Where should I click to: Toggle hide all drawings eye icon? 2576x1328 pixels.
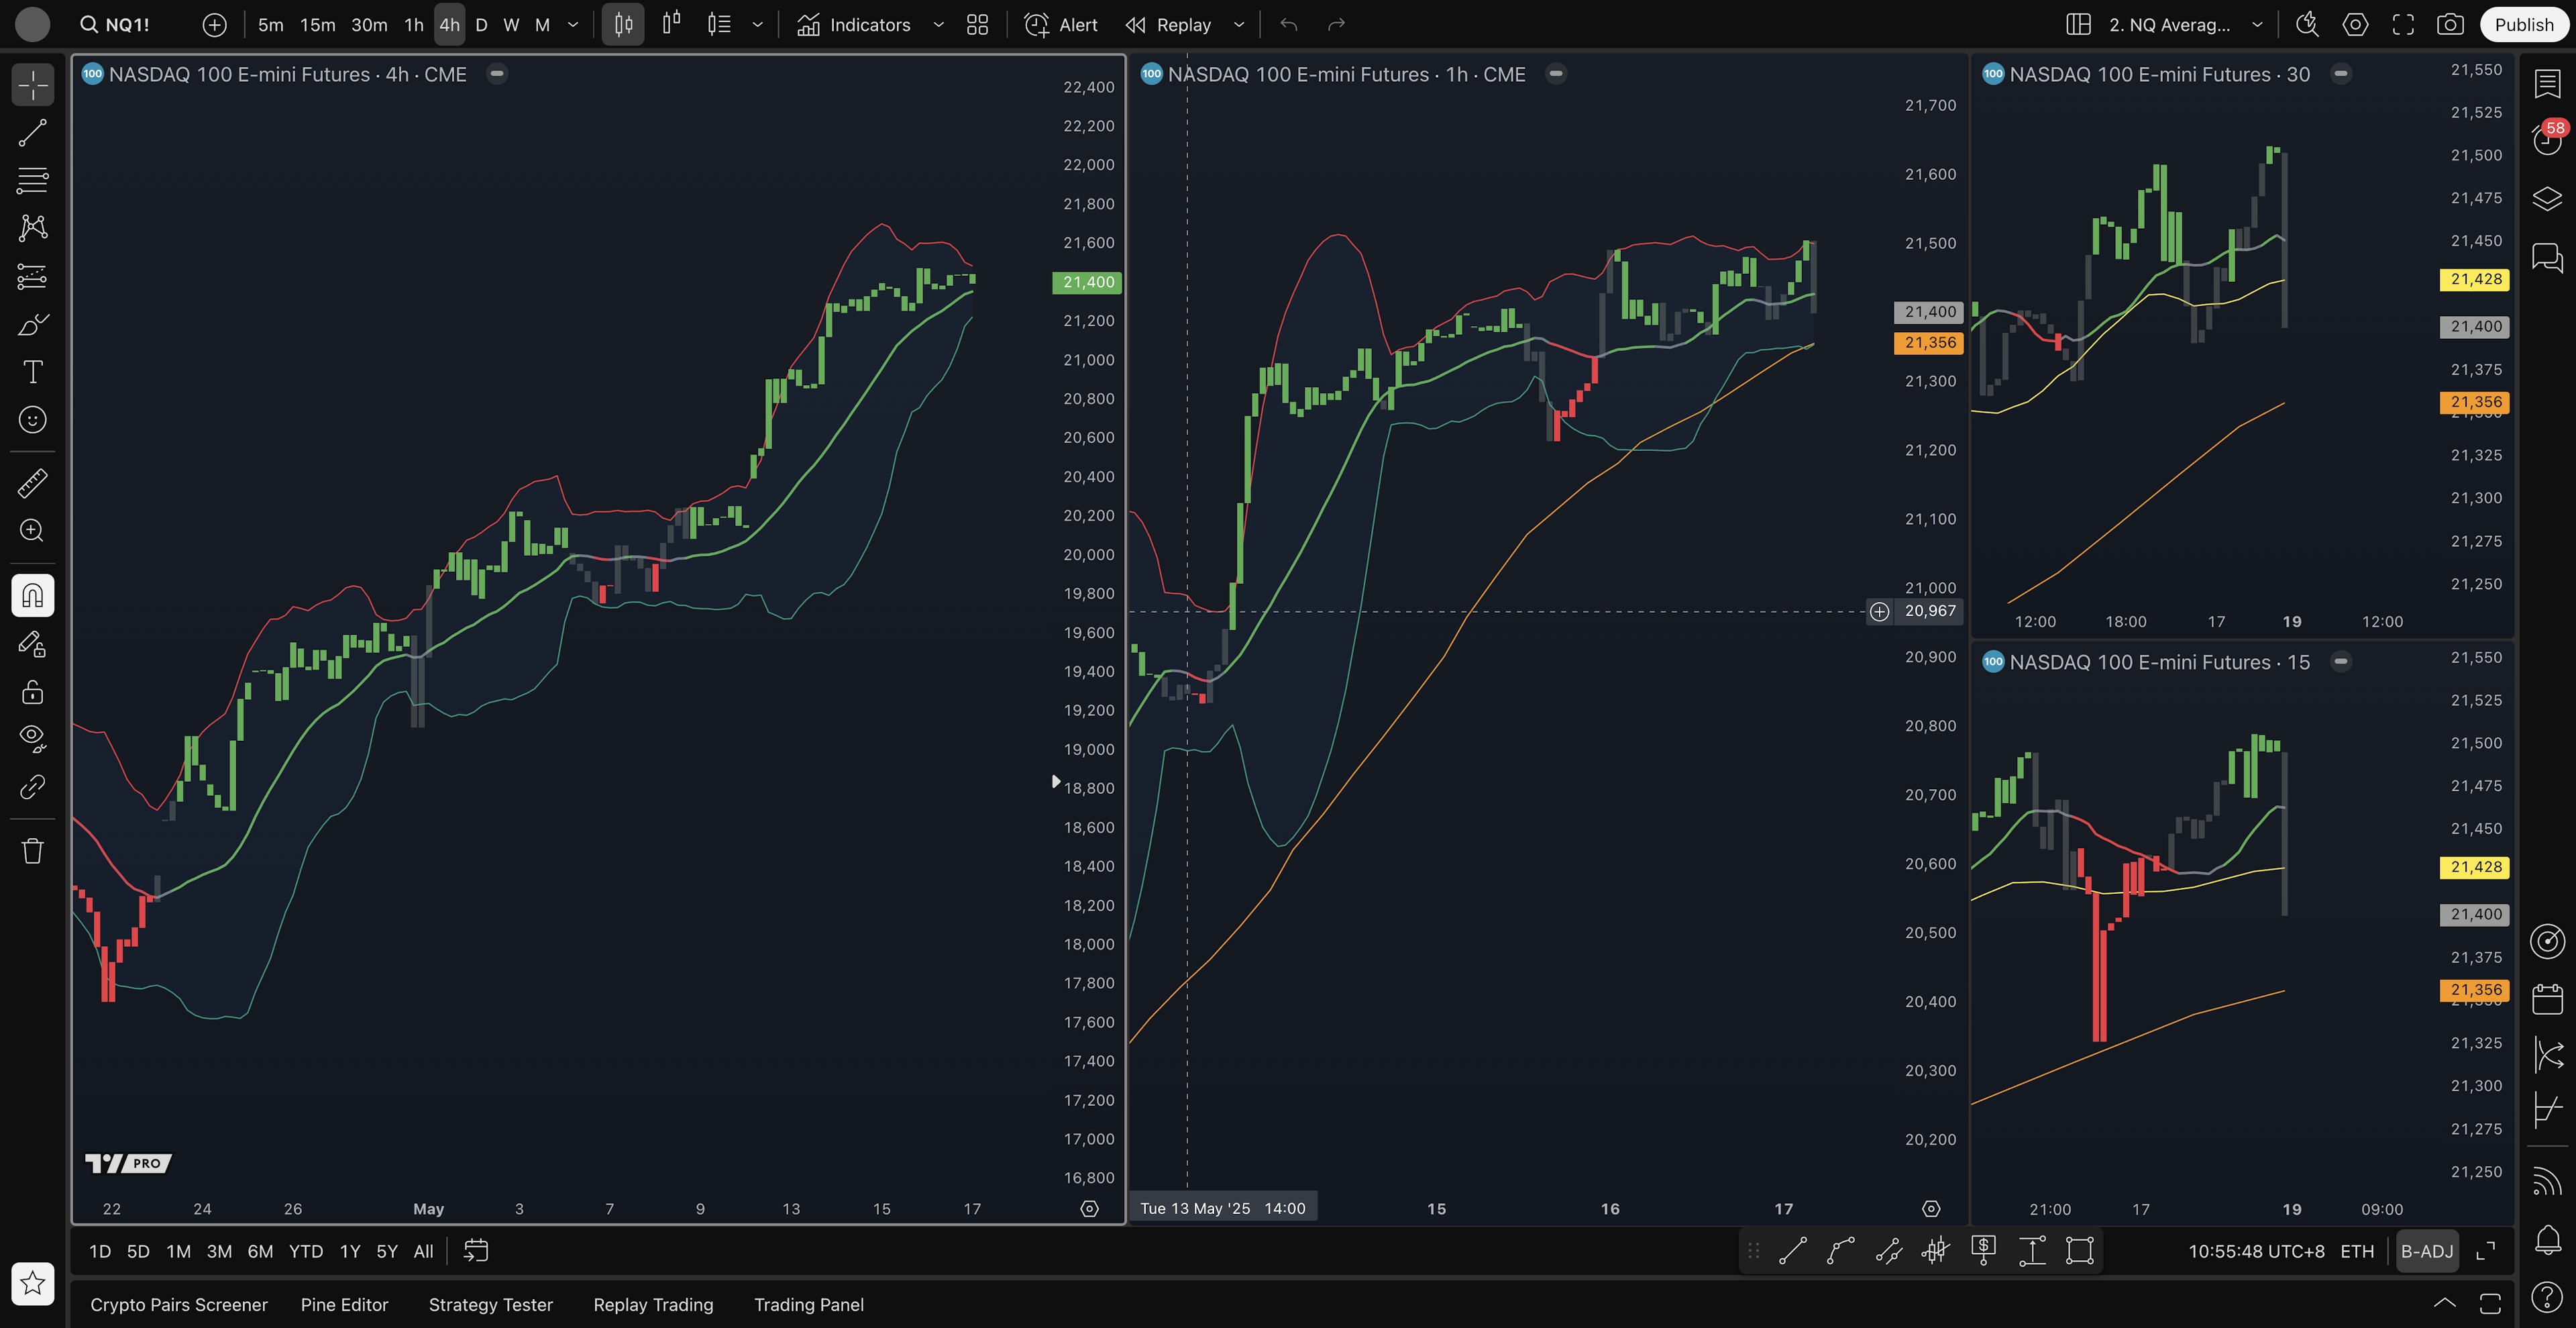(32, 738)
